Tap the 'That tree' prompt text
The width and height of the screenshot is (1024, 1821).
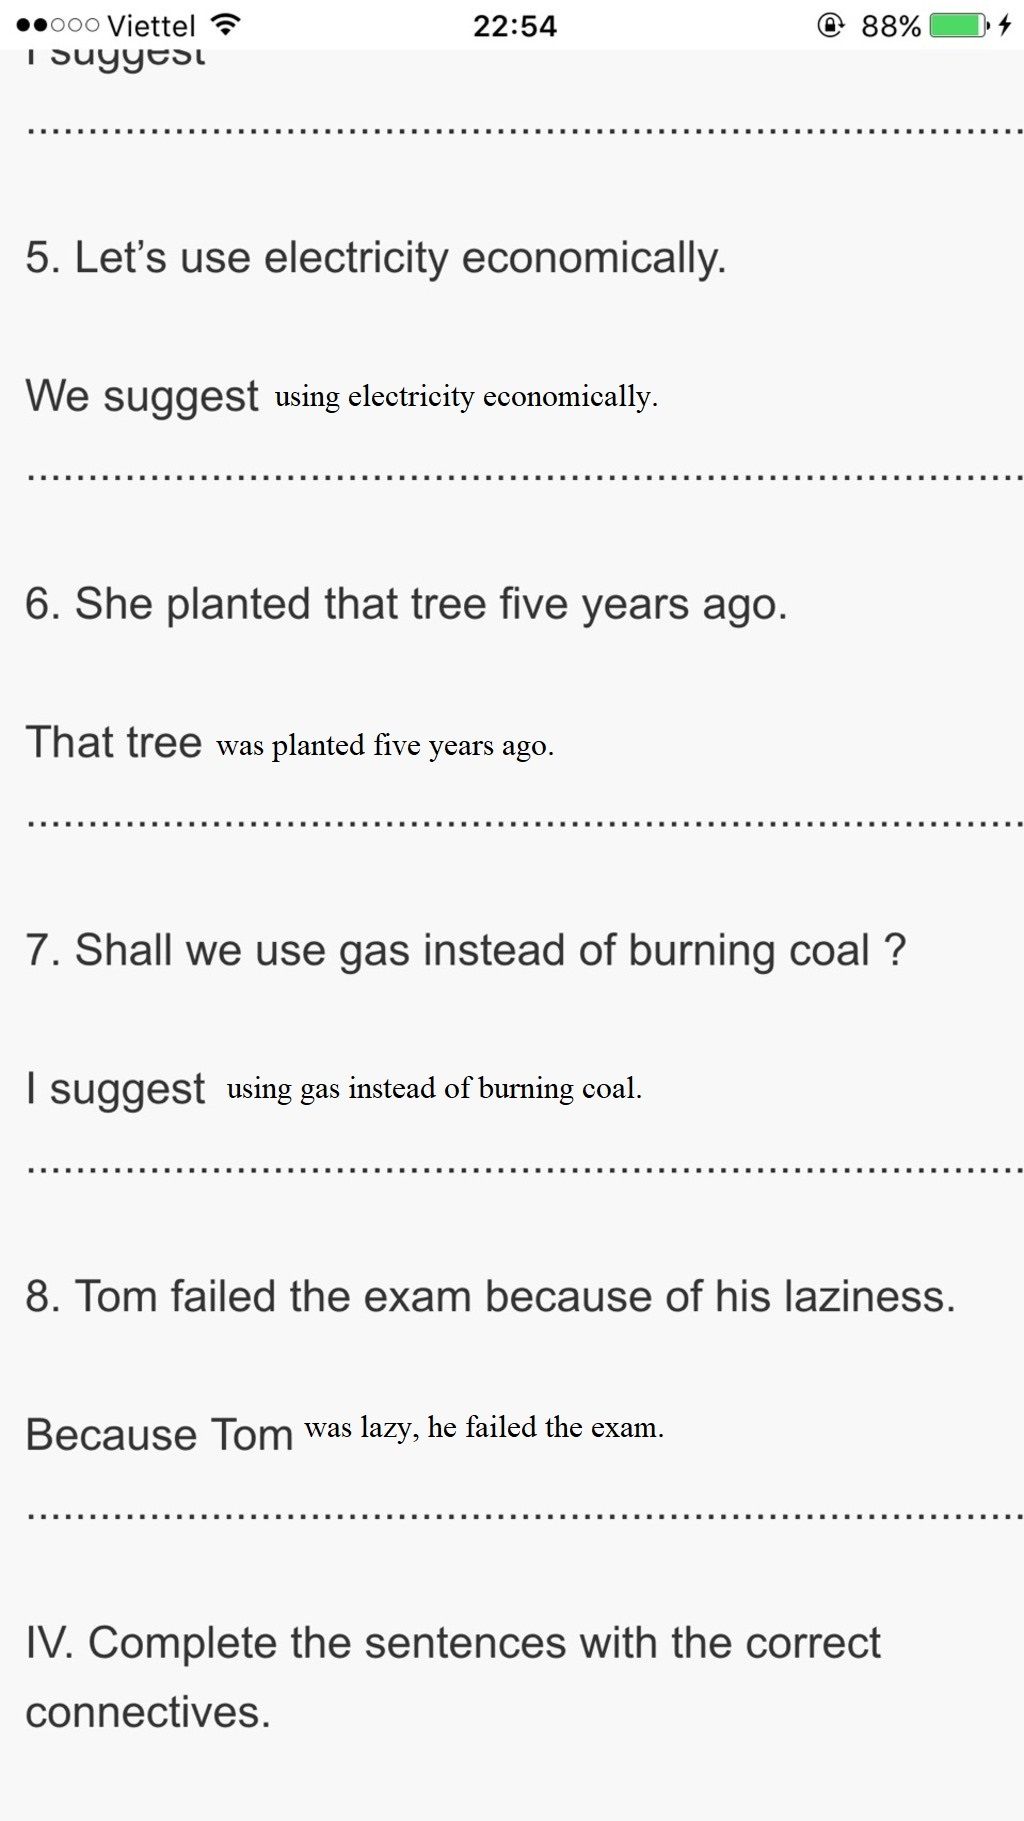point(114,742)
